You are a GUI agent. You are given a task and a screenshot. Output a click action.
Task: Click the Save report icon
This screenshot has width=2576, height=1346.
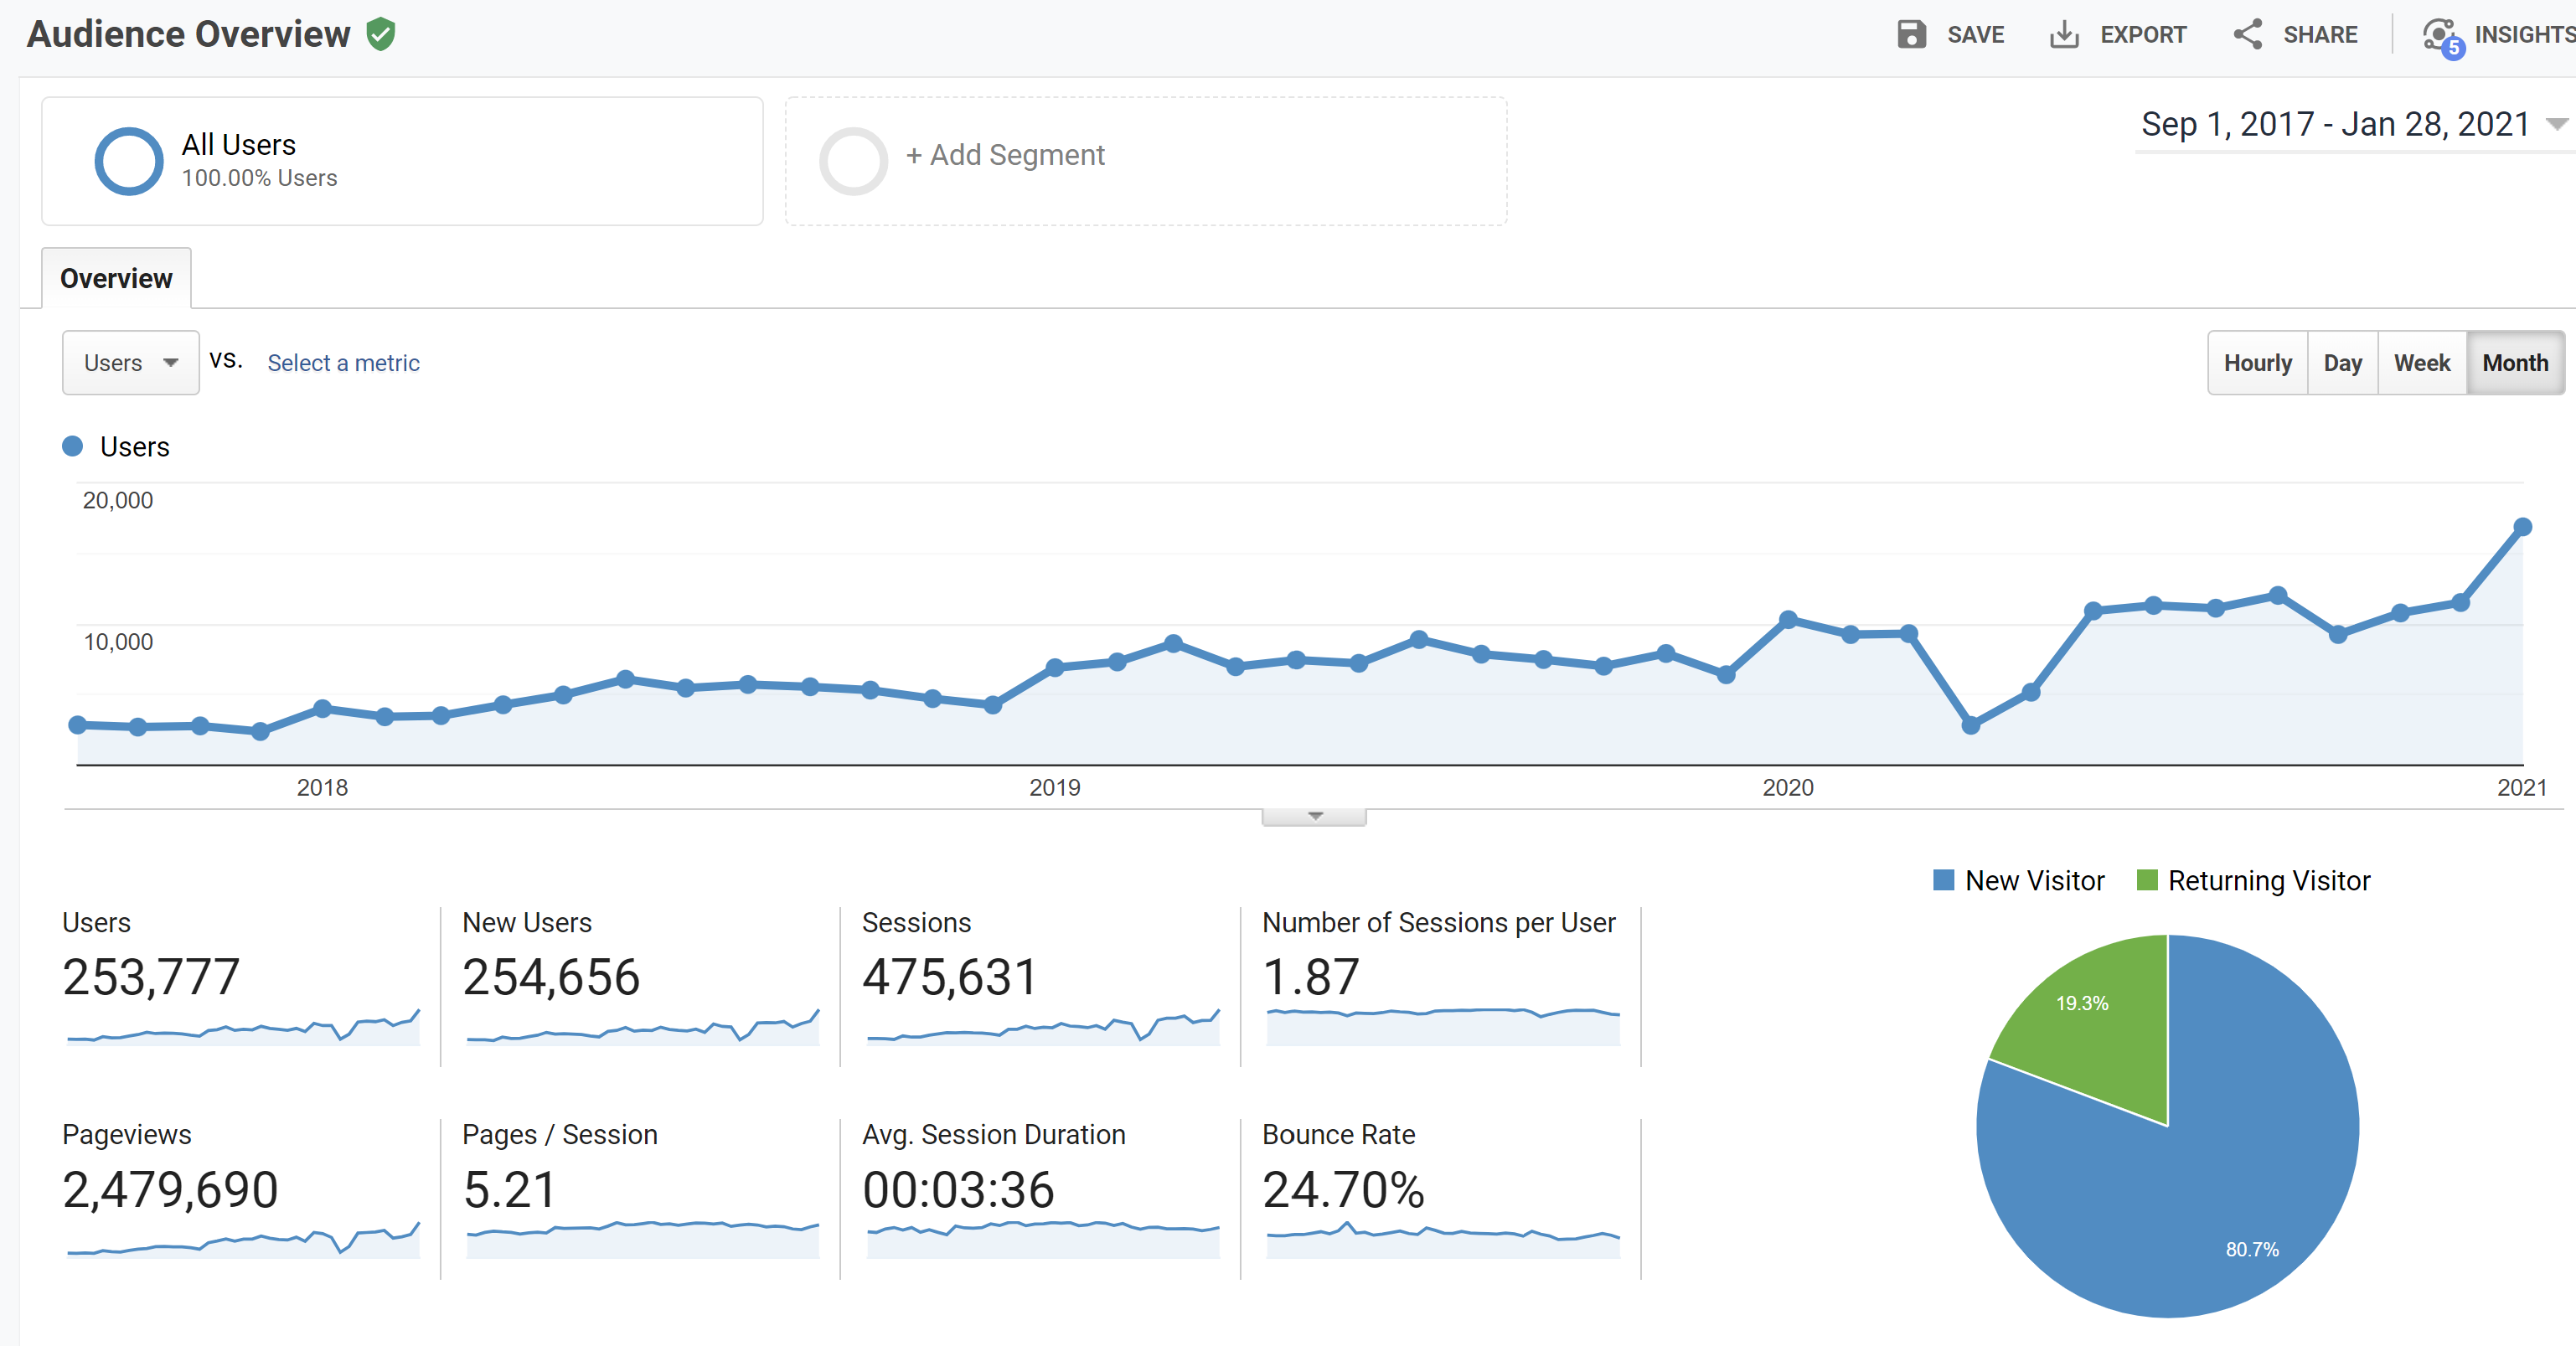pyautogui.click(x=1911, y=34)
